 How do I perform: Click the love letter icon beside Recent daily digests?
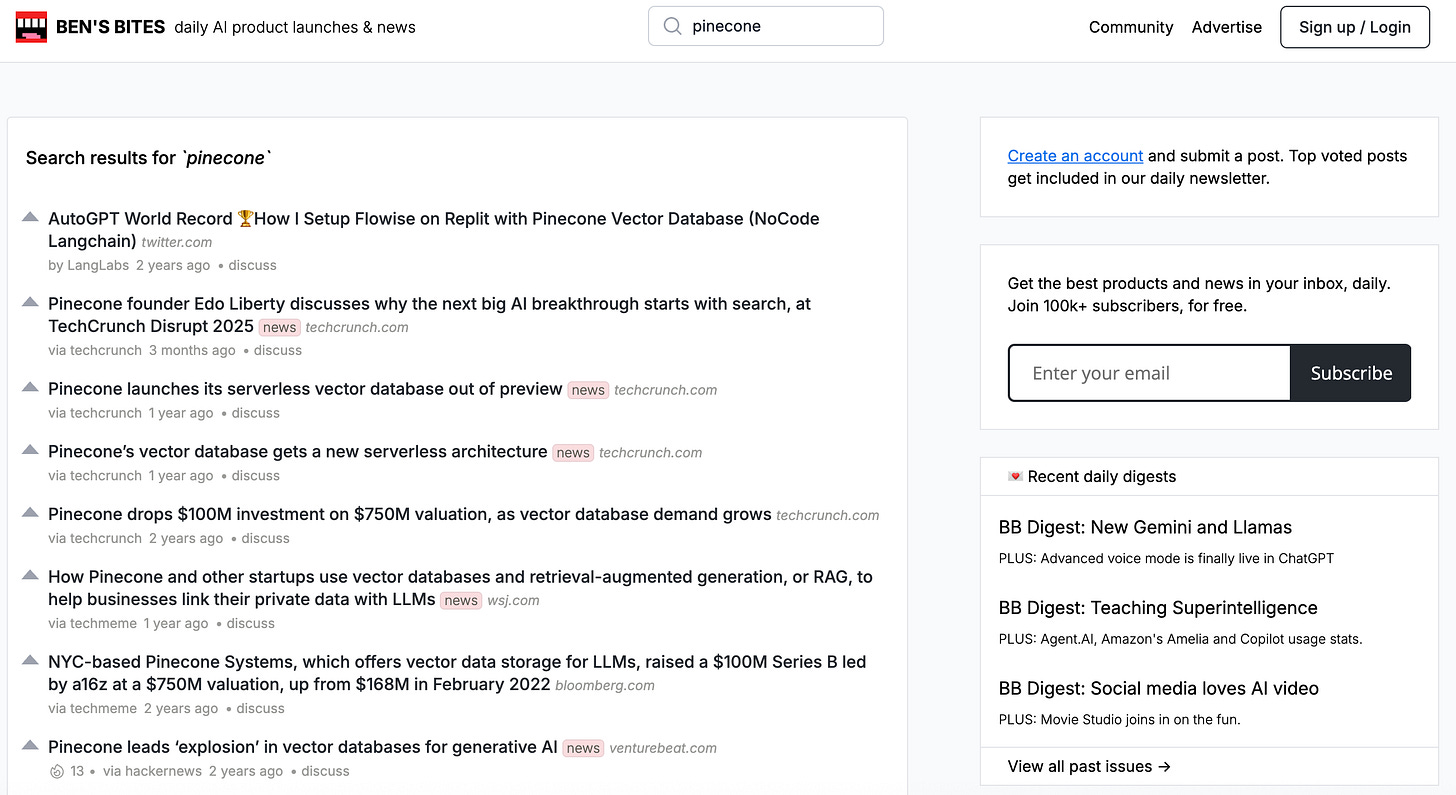click(1015, 477)
